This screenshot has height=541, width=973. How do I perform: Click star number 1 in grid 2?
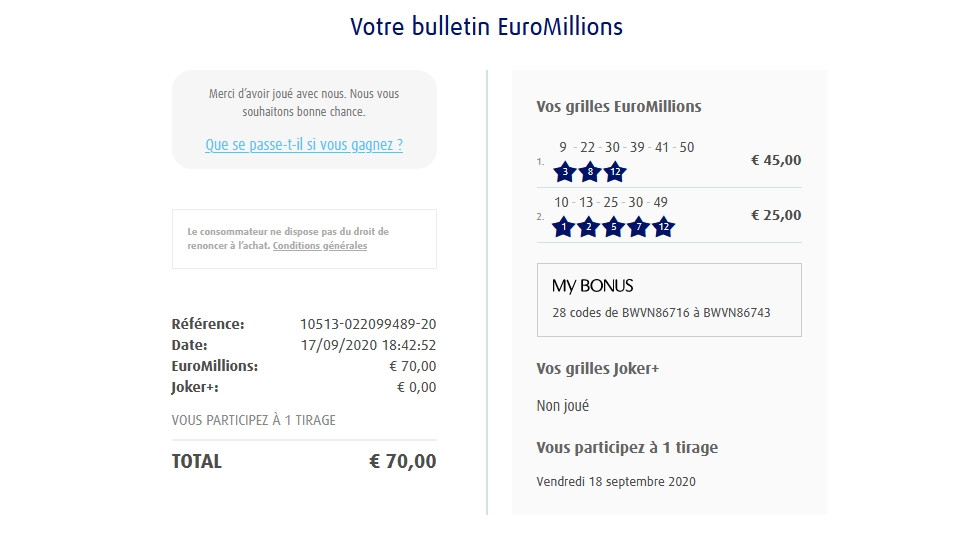[564, 227]
